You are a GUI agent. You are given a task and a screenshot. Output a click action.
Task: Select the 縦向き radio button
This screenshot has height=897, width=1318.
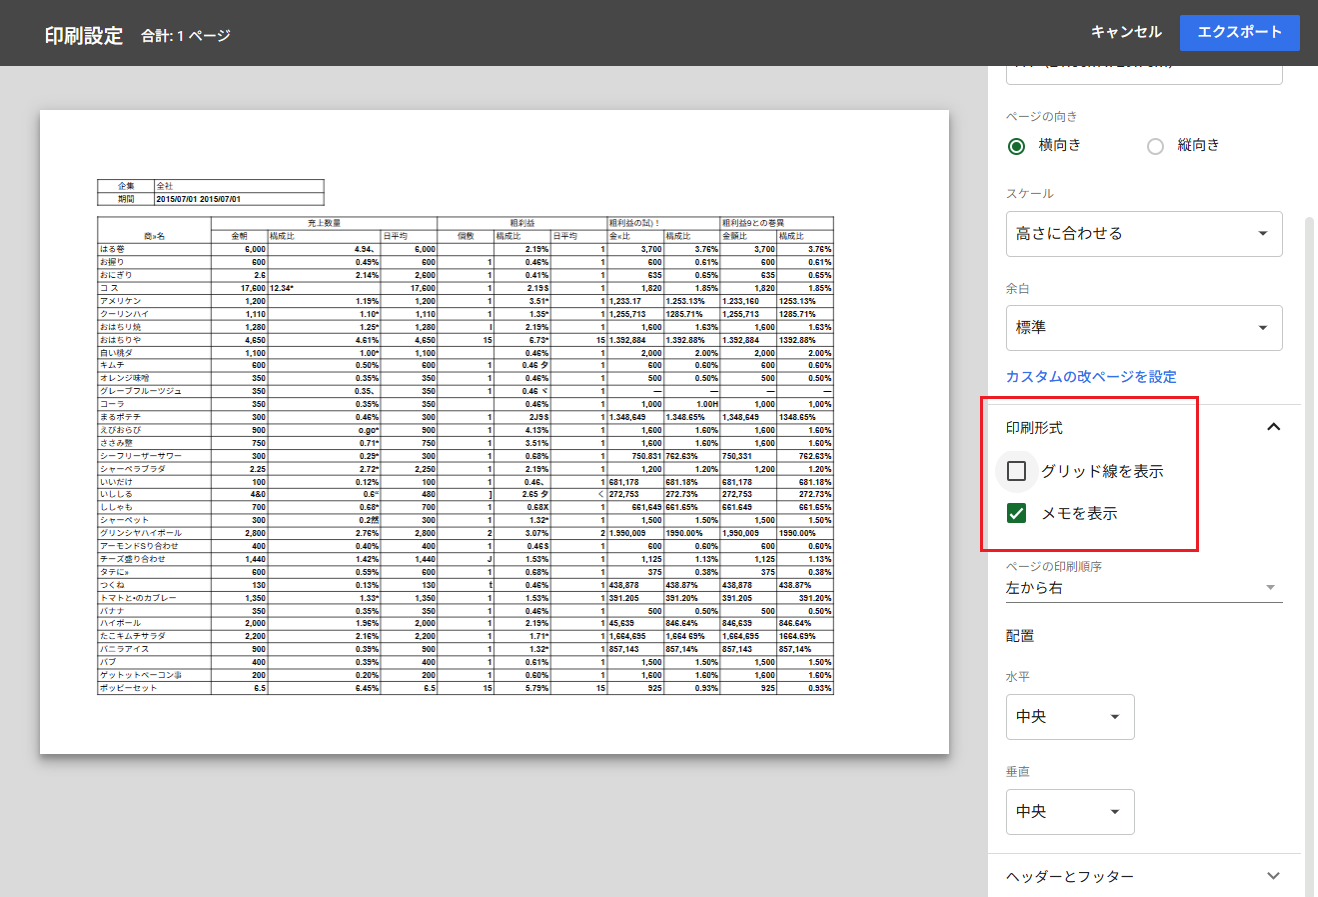(1156, 146)
